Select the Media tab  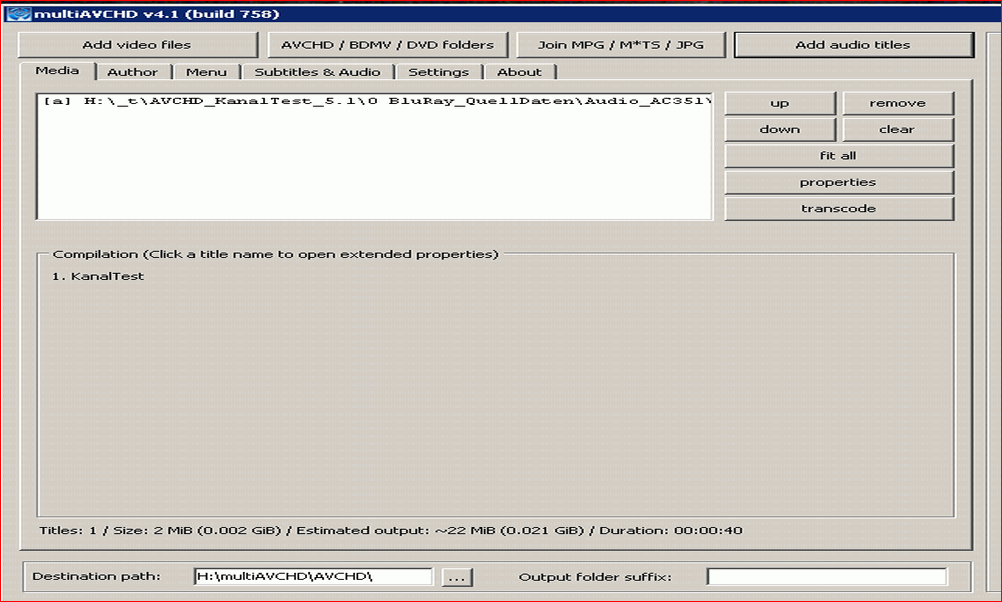(58, 71)
